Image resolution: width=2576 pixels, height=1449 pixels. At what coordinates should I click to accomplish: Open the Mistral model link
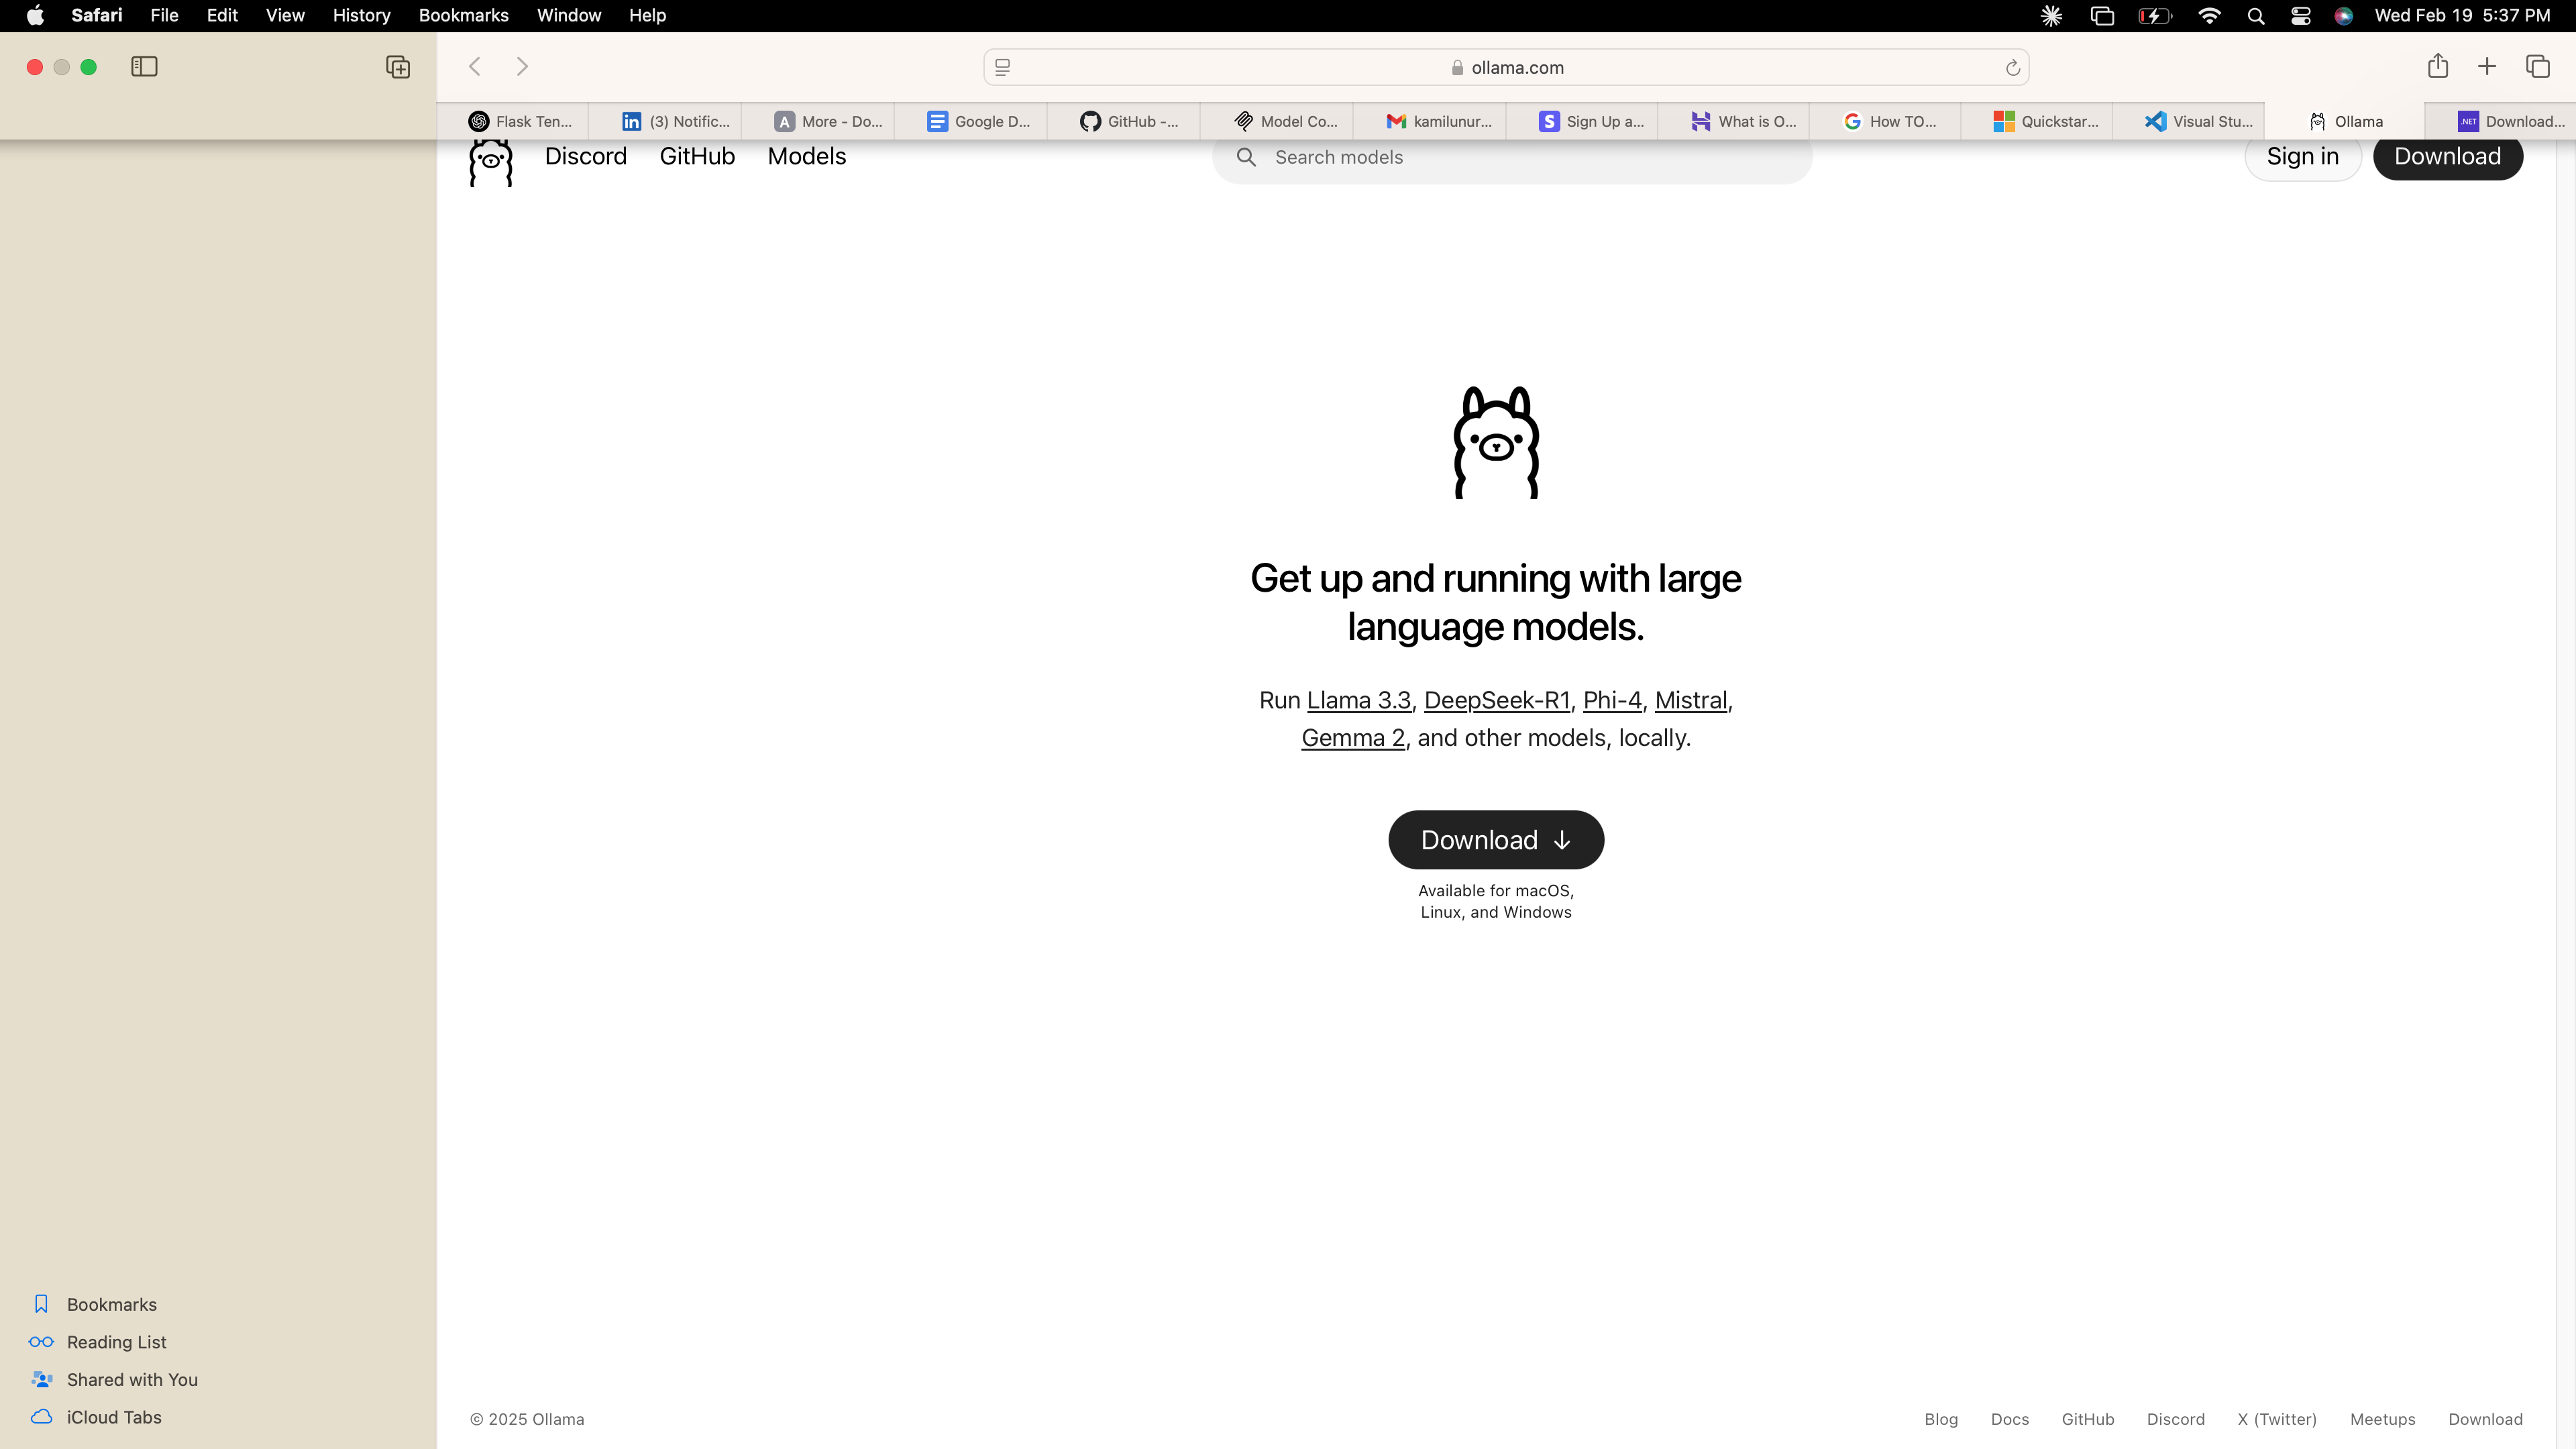pos(1691,700)
